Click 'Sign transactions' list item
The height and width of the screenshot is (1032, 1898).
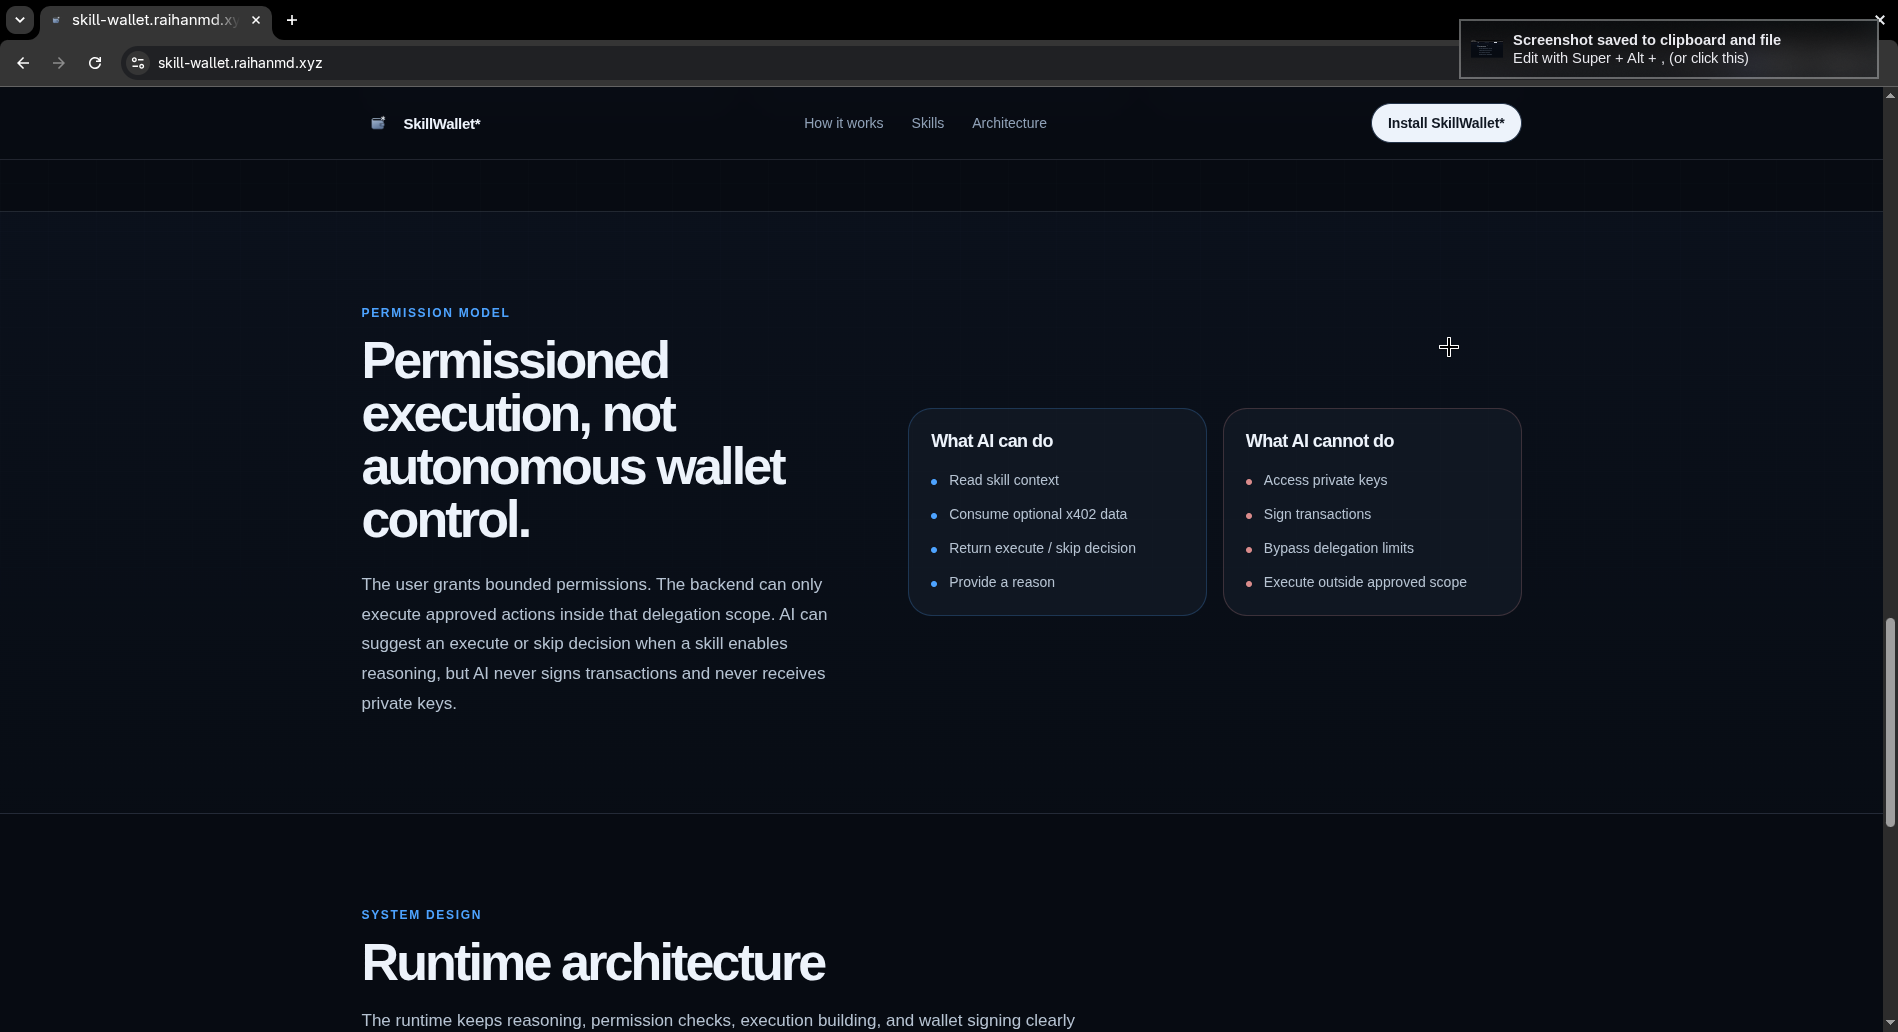pos(1317,514)
